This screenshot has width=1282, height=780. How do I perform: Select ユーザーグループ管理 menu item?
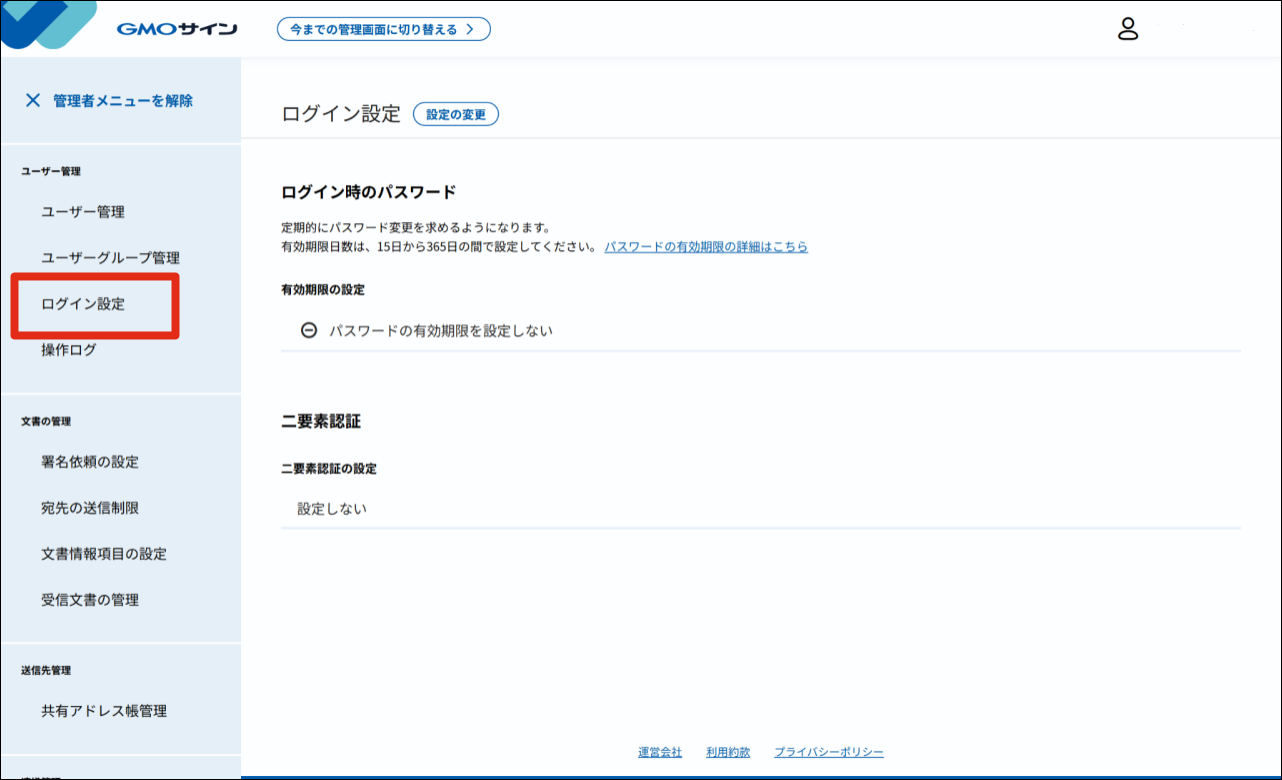[x=110, y=258]
